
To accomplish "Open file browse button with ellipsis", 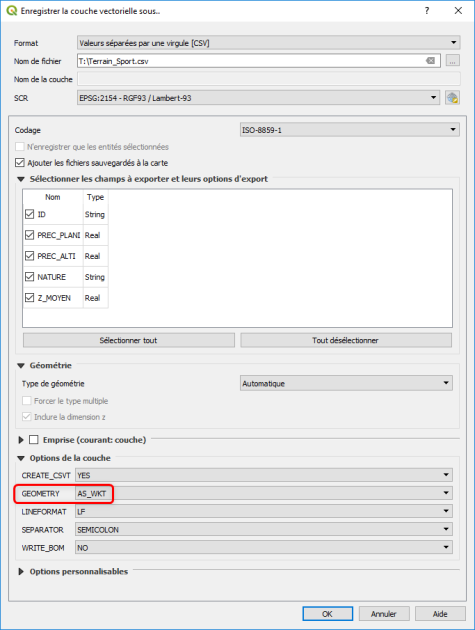I will pyautogui.click(x=452, y=61).
